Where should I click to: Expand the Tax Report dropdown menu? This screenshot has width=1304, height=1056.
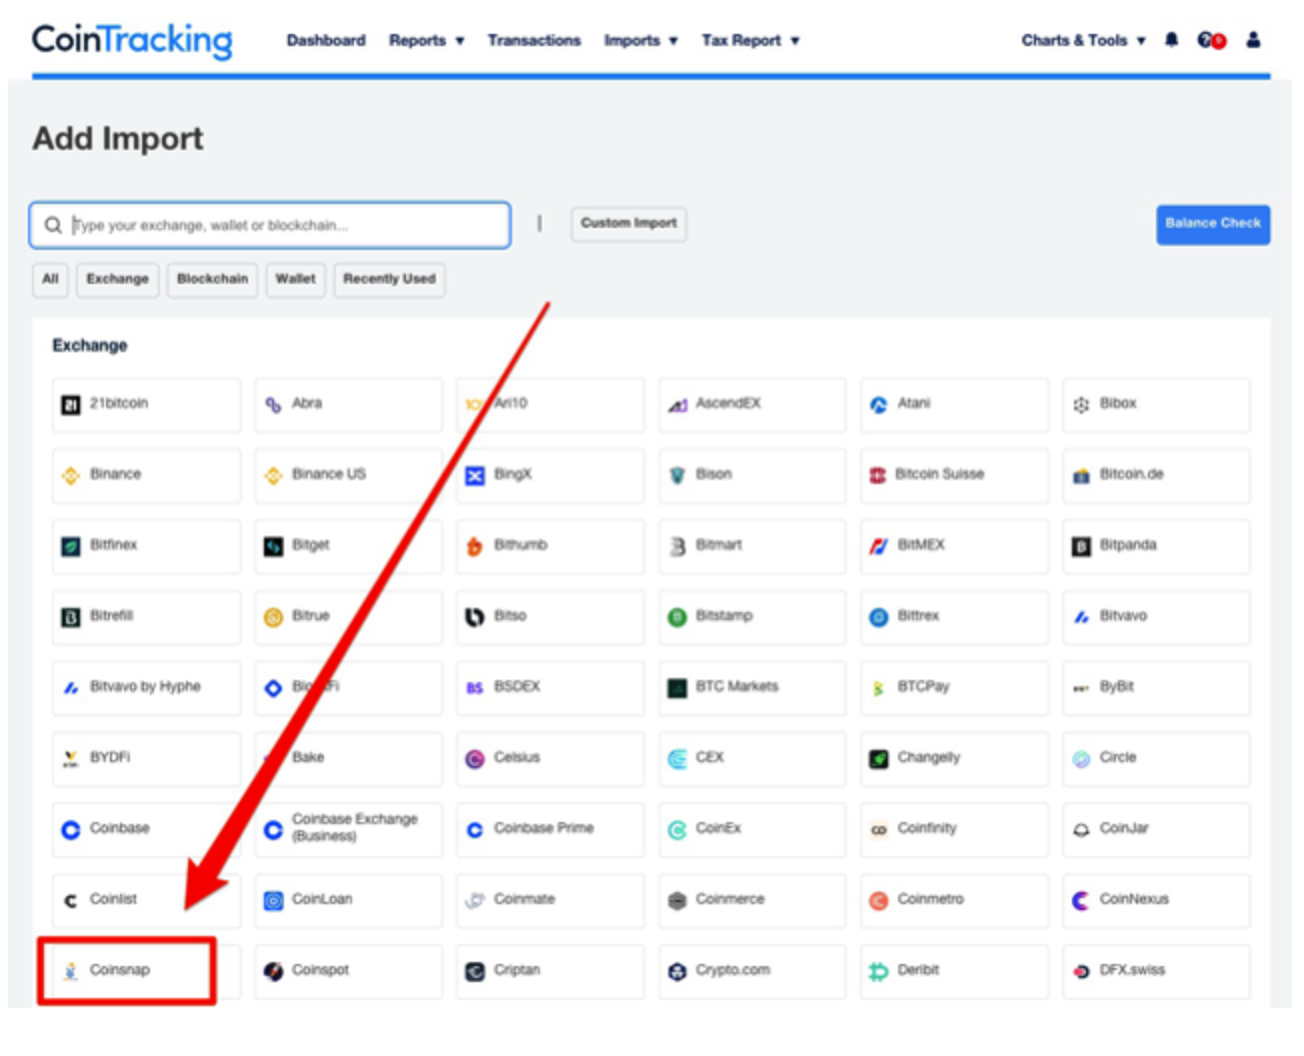(x=750, y=40)
